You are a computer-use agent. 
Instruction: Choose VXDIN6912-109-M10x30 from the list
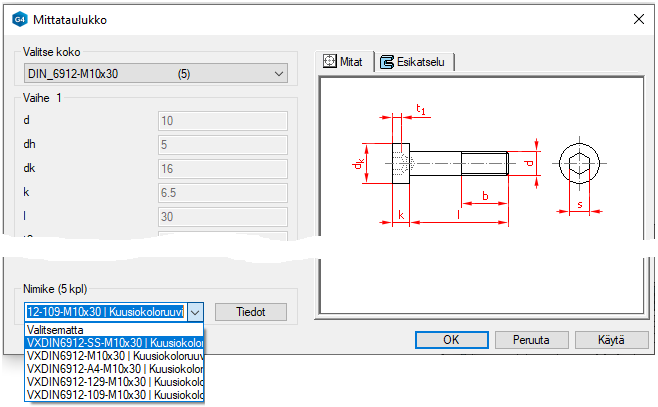coord(114,395)
